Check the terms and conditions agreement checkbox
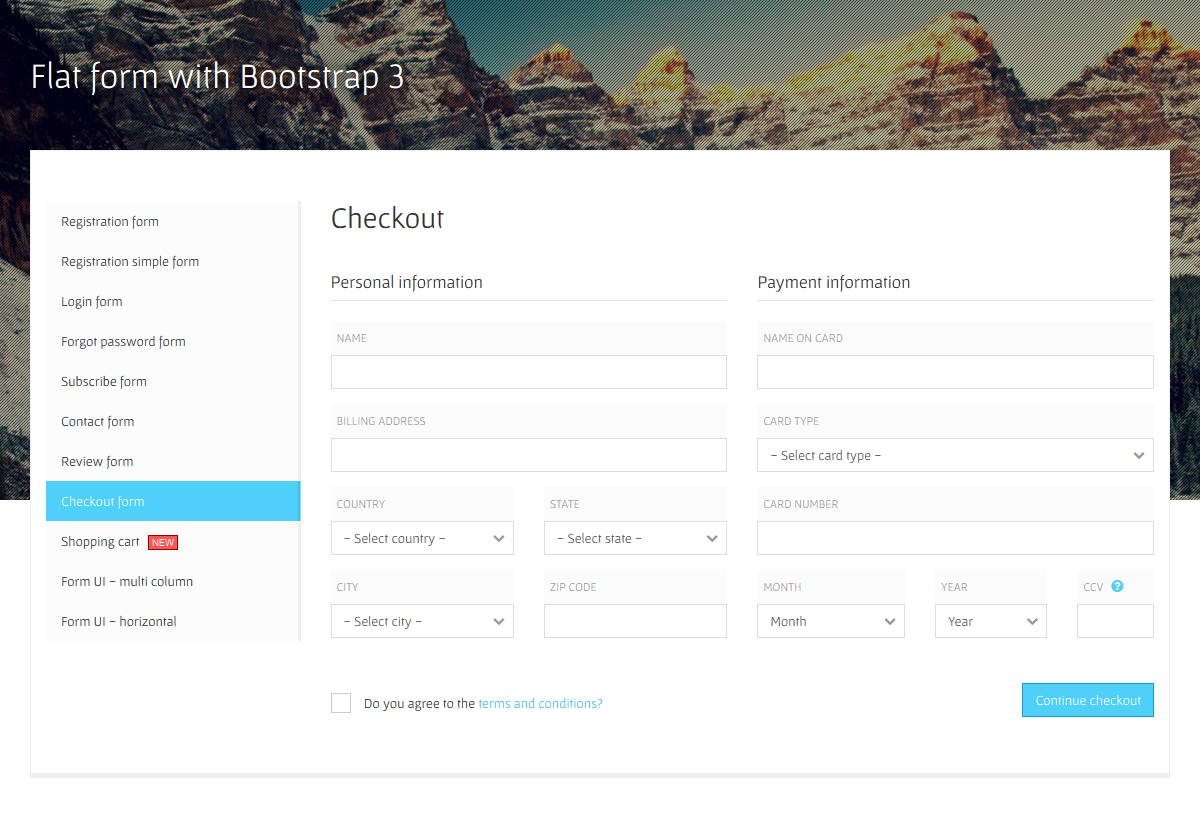Image resolution: width=1200 pixels, height=829 pixels. pos(341,702)
